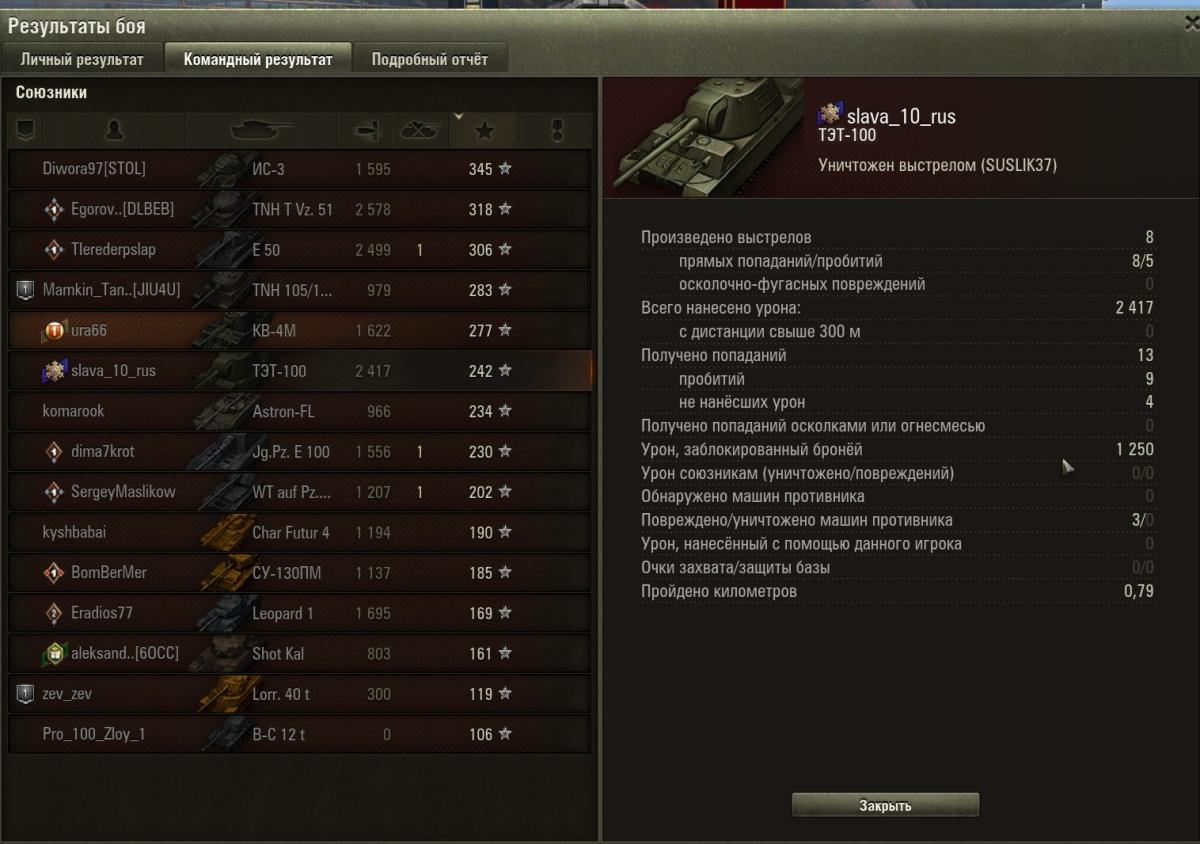
Task: Toggle descending sort arrow above star column
Action: click(459, 116)
